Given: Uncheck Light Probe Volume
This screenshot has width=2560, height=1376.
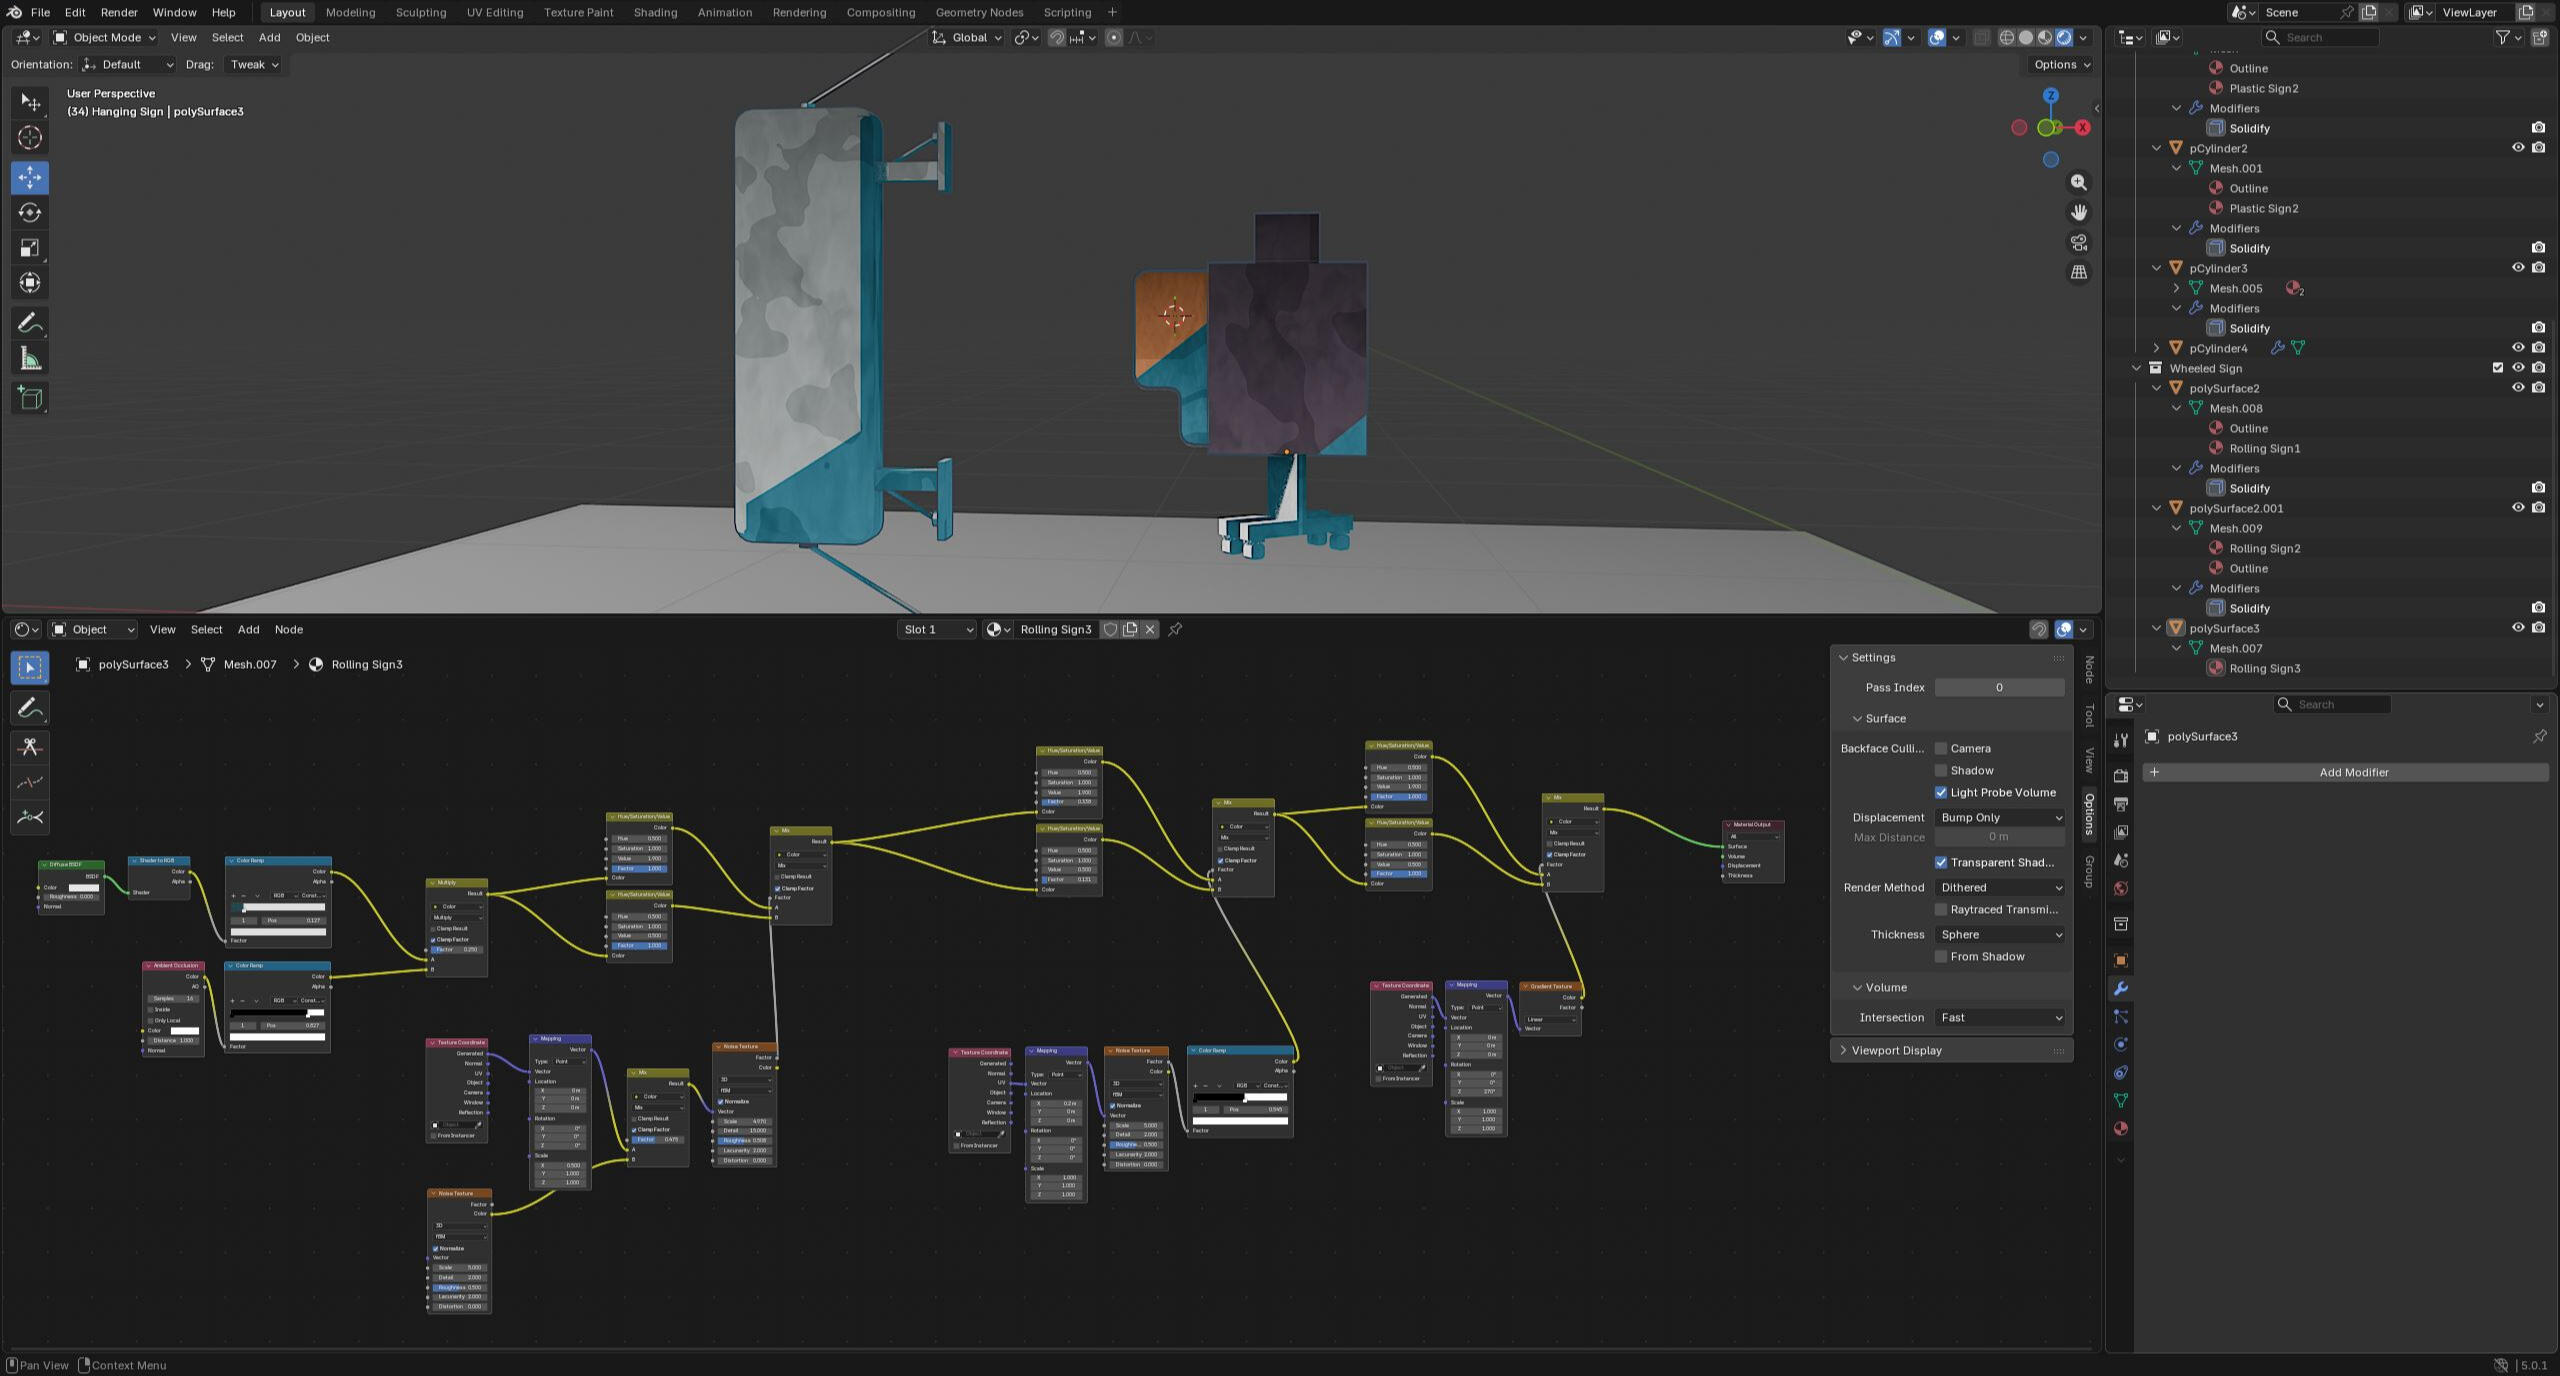Looking at the screenshot, I should pos(1941,792).
